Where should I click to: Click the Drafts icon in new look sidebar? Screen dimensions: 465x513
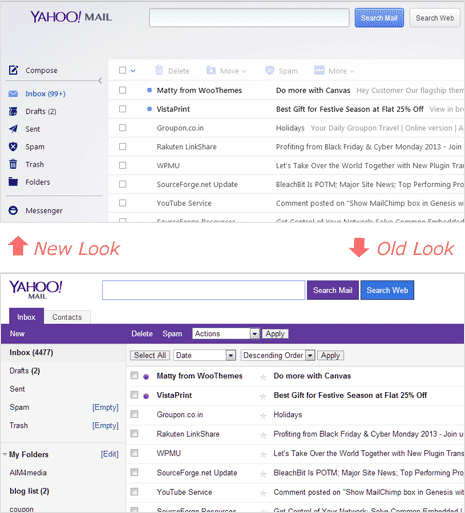point(13,111)
